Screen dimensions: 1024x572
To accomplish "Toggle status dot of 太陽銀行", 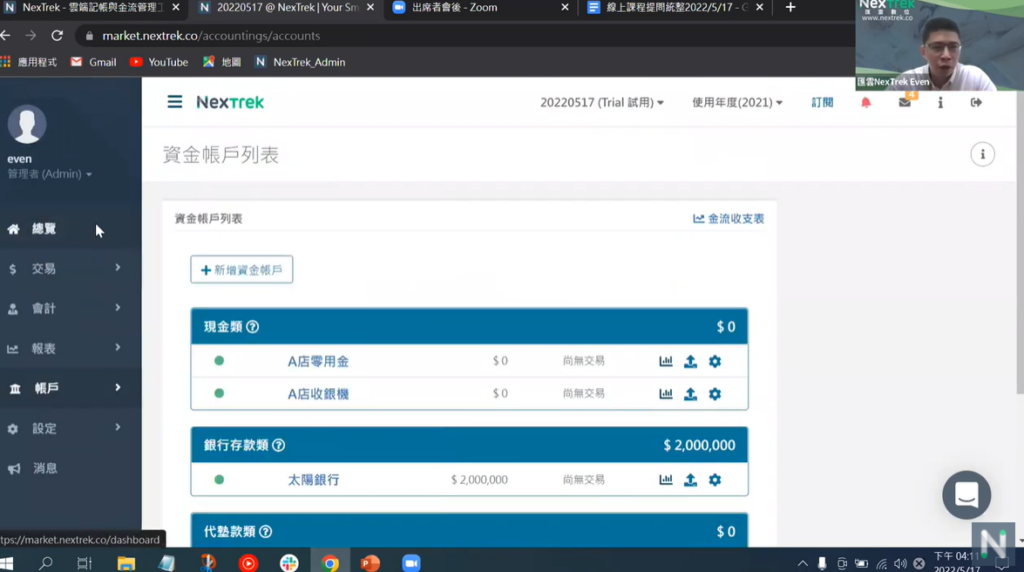I will (x=219, y=479).
